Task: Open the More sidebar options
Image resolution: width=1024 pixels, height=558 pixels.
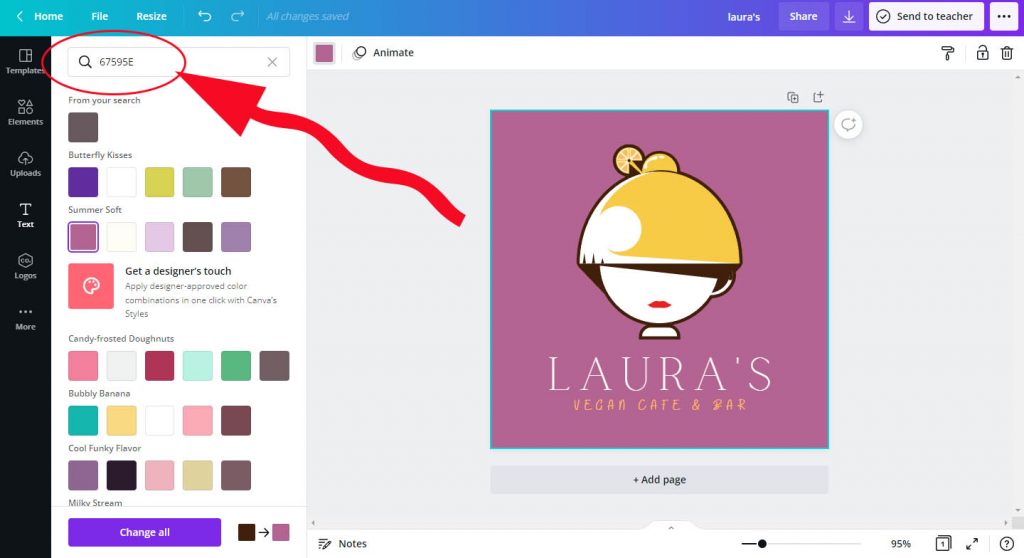Action: point(25,318)
